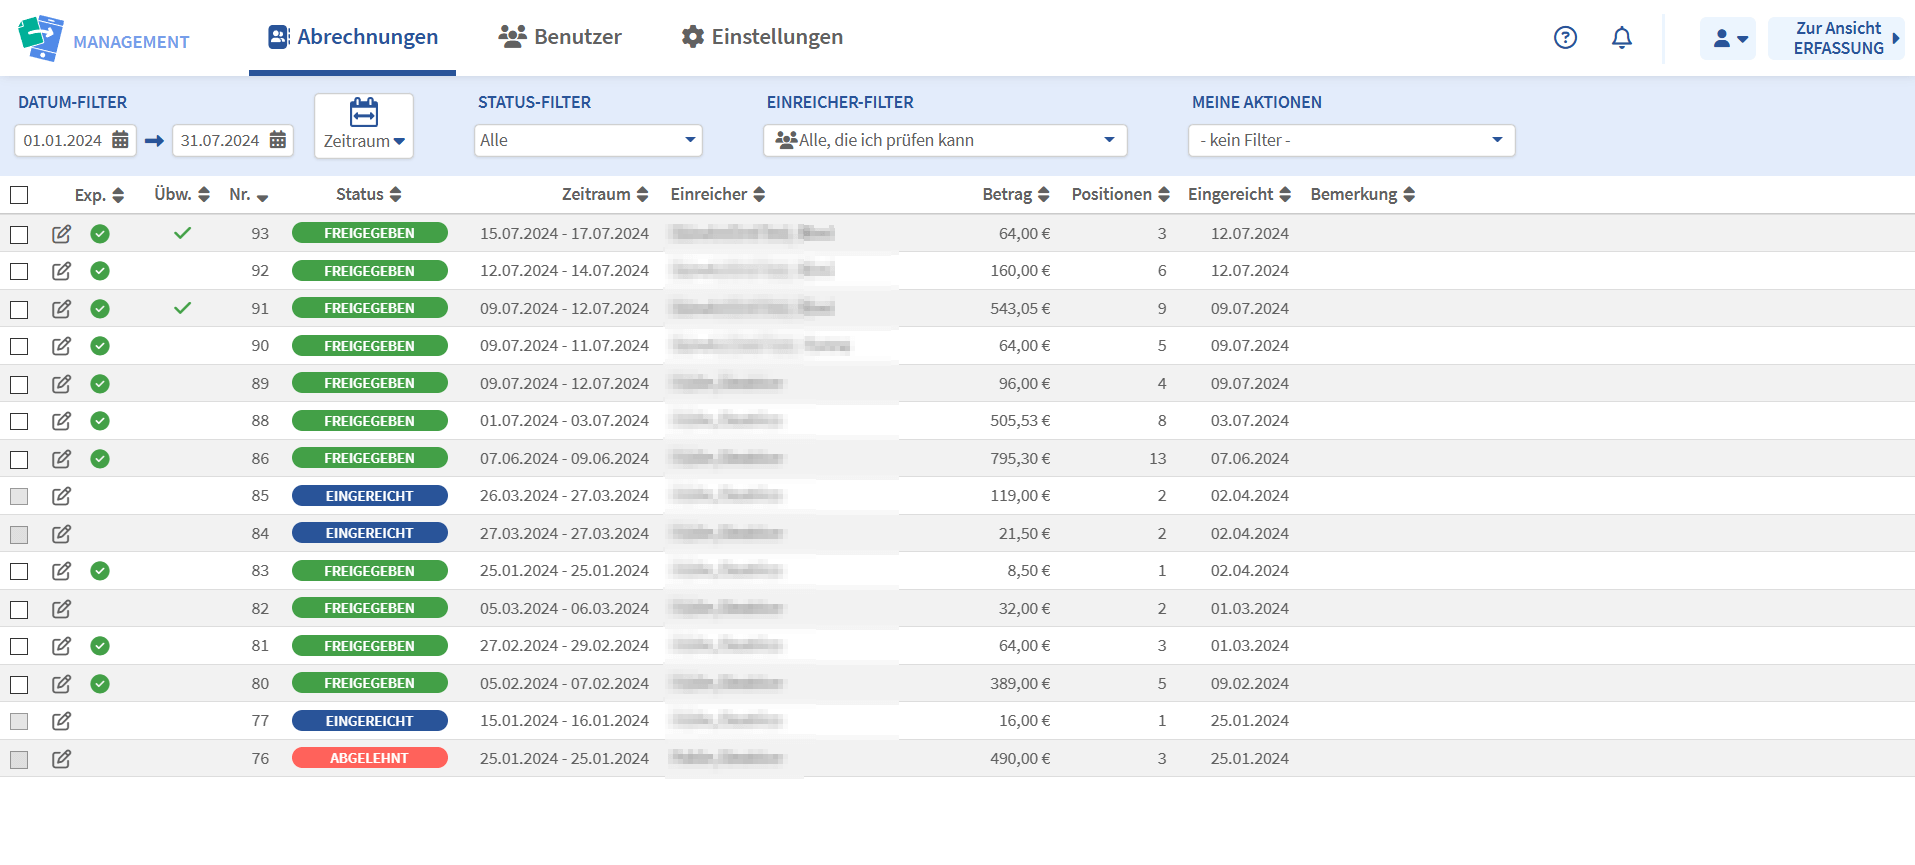1915x865 pixels.
Task: Click edit icon for entry 80
Action: click(62, 684)
